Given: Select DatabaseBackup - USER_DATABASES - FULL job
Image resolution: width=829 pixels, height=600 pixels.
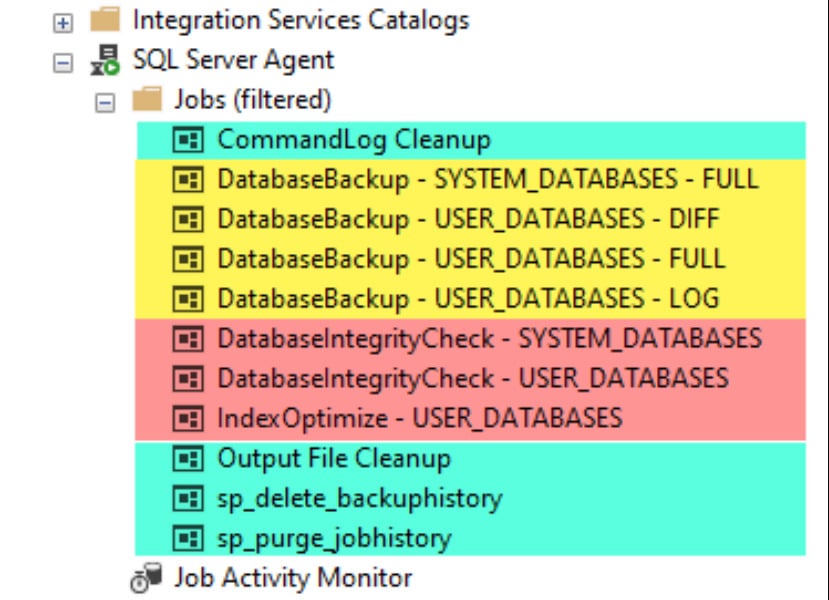Looking at the screenshot, I should 471,259.
